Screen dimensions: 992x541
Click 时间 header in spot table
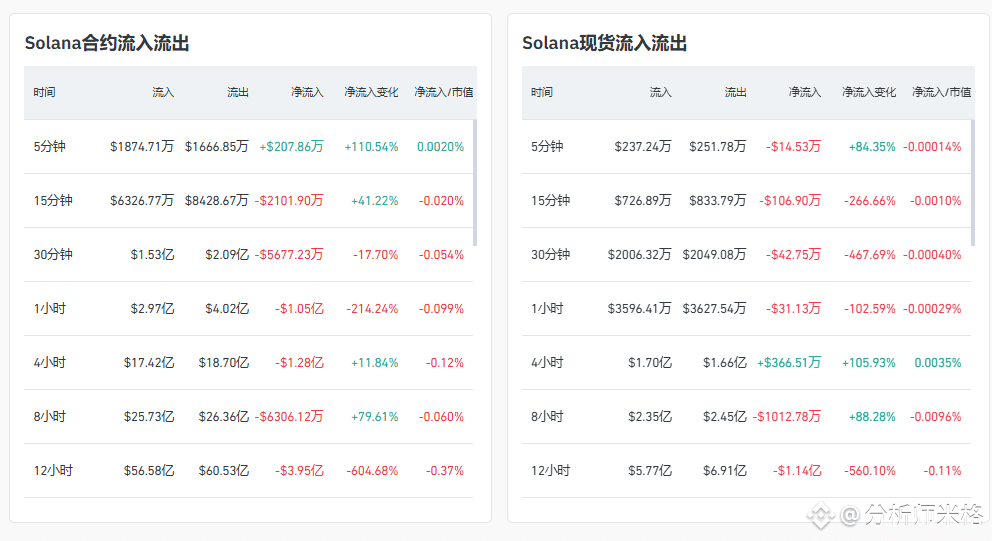pos(542,92)
